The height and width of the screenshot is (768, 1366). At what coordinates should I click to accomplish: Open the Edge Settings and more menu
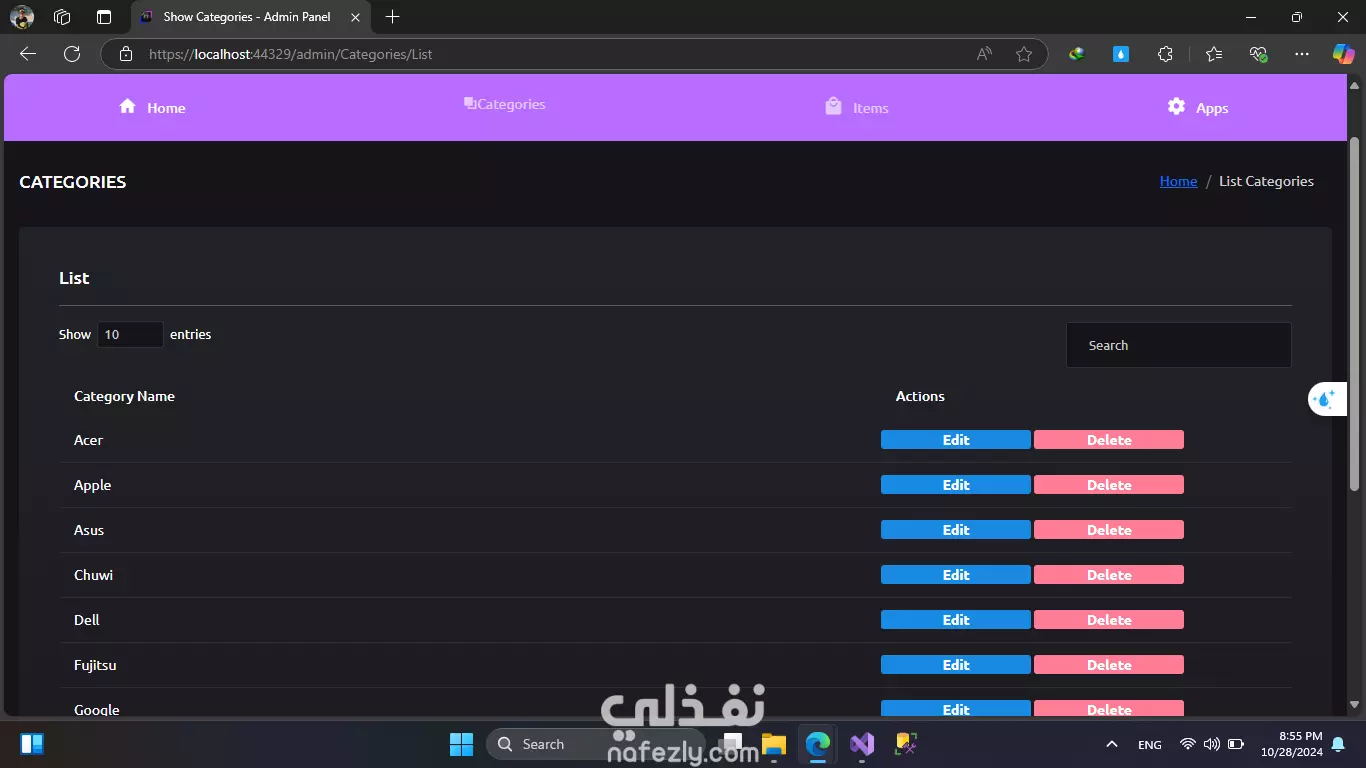(x=1301, y=54)
